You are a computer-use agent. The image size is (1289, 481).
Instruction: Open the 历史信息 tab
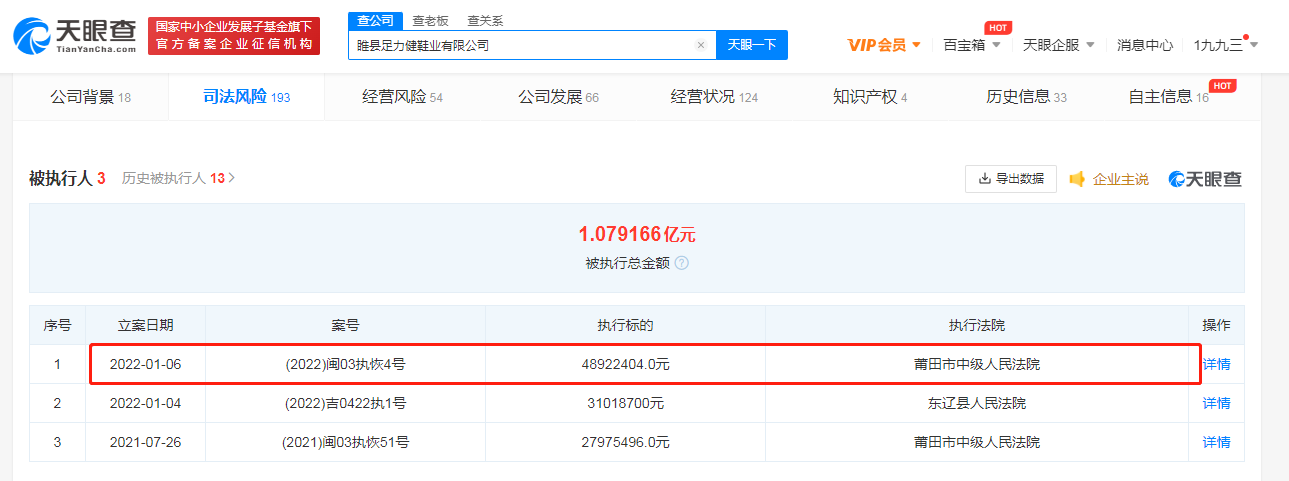click(x=1026, y=97)
